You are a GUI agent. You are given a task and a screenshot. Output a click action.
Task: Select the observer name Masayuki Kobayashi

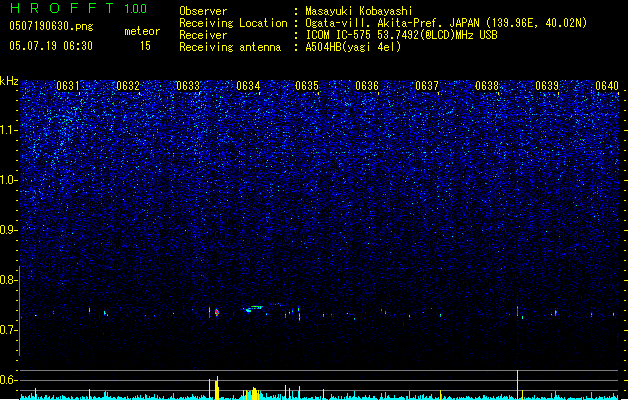coord(359,11)
